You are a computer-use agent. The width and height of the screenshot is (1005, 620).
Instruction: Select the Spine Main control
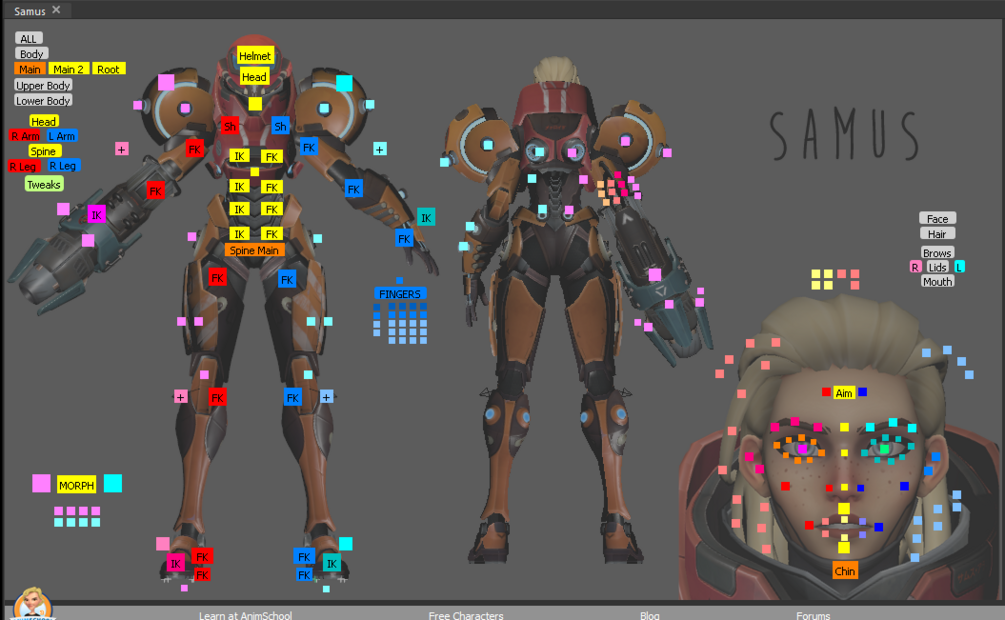tap(254, 250)
